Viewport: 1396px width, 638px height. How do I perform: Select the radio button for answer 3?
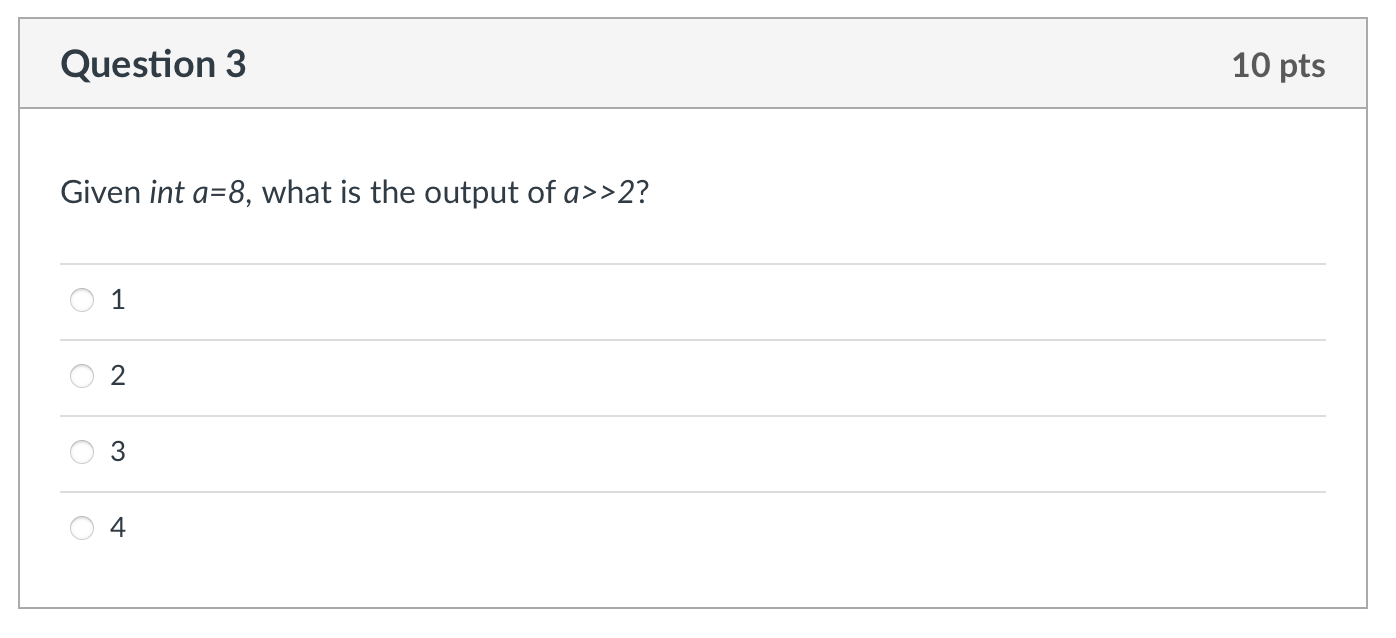(x=82, y=453)
